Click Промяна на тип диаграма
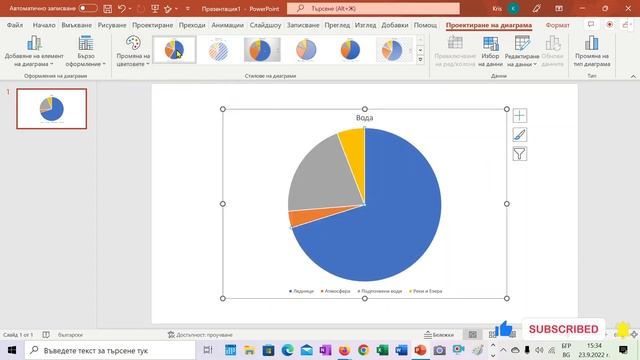The image size is (640, 360). pyautogui.click(x=591, y=51)
